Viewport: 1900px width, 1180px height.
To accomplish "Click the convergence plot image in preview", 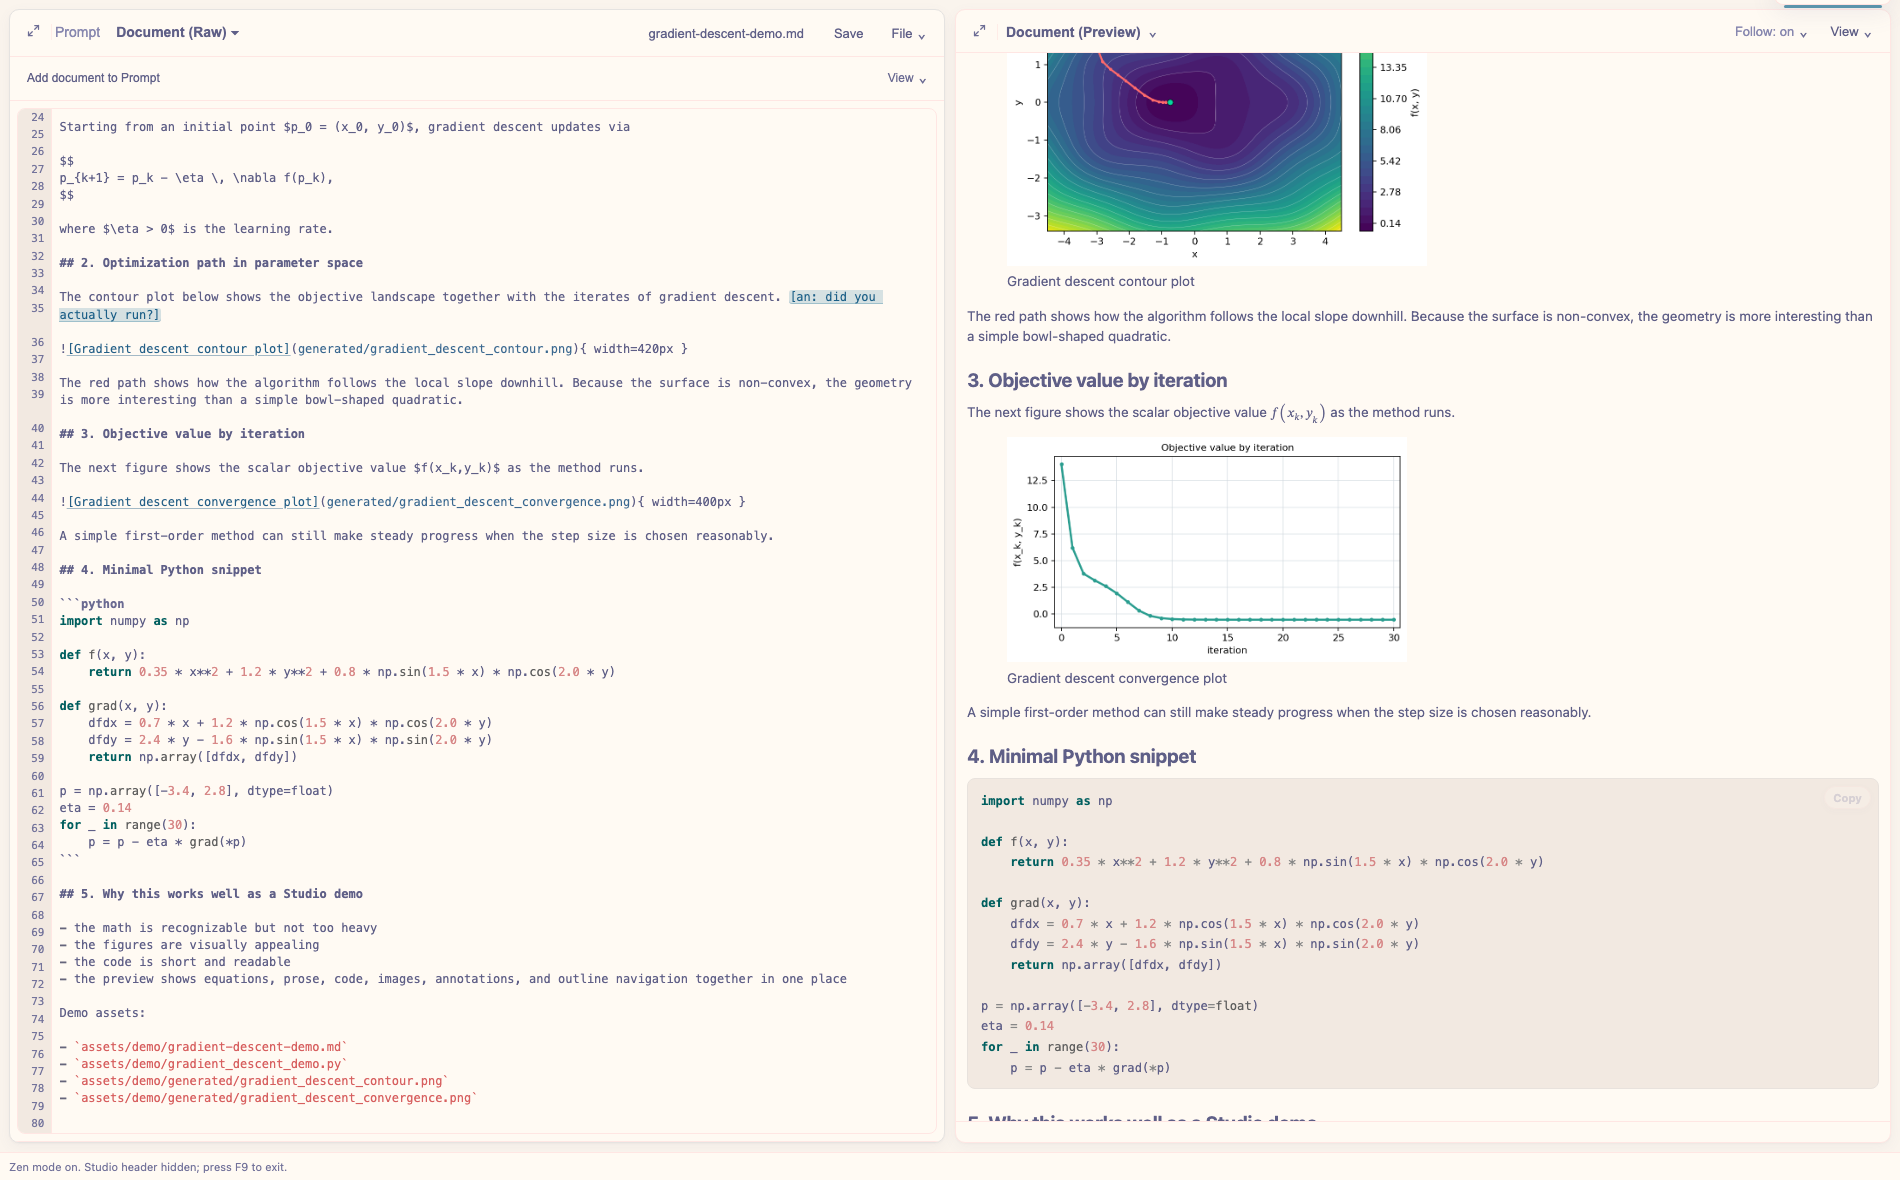I will (1207, 550).
